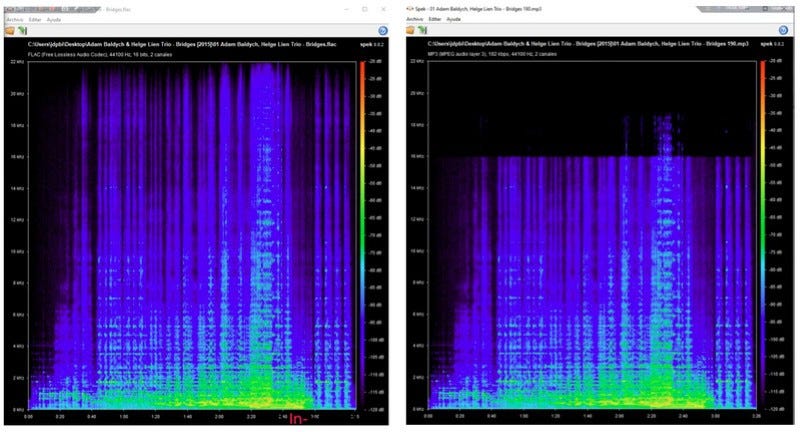Screen dimensions: 800x432
Task: Open the Archivo menu in the MP3 window
Action: tap(415, 19)
